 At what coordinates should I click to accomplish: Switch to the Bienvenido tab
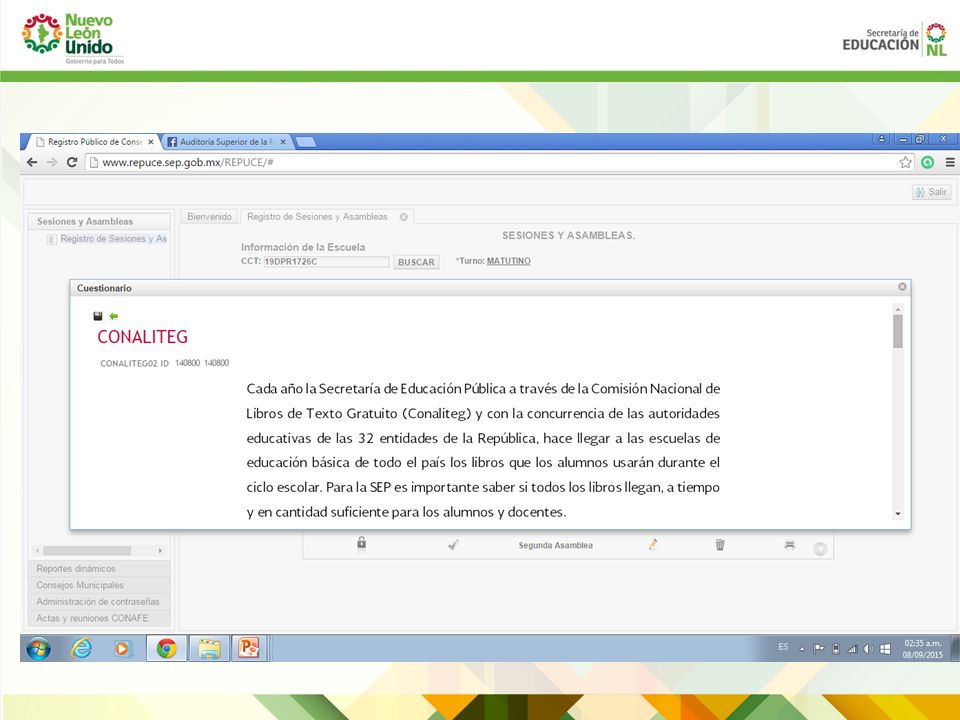pyautogui.click(x=209, y=217)
